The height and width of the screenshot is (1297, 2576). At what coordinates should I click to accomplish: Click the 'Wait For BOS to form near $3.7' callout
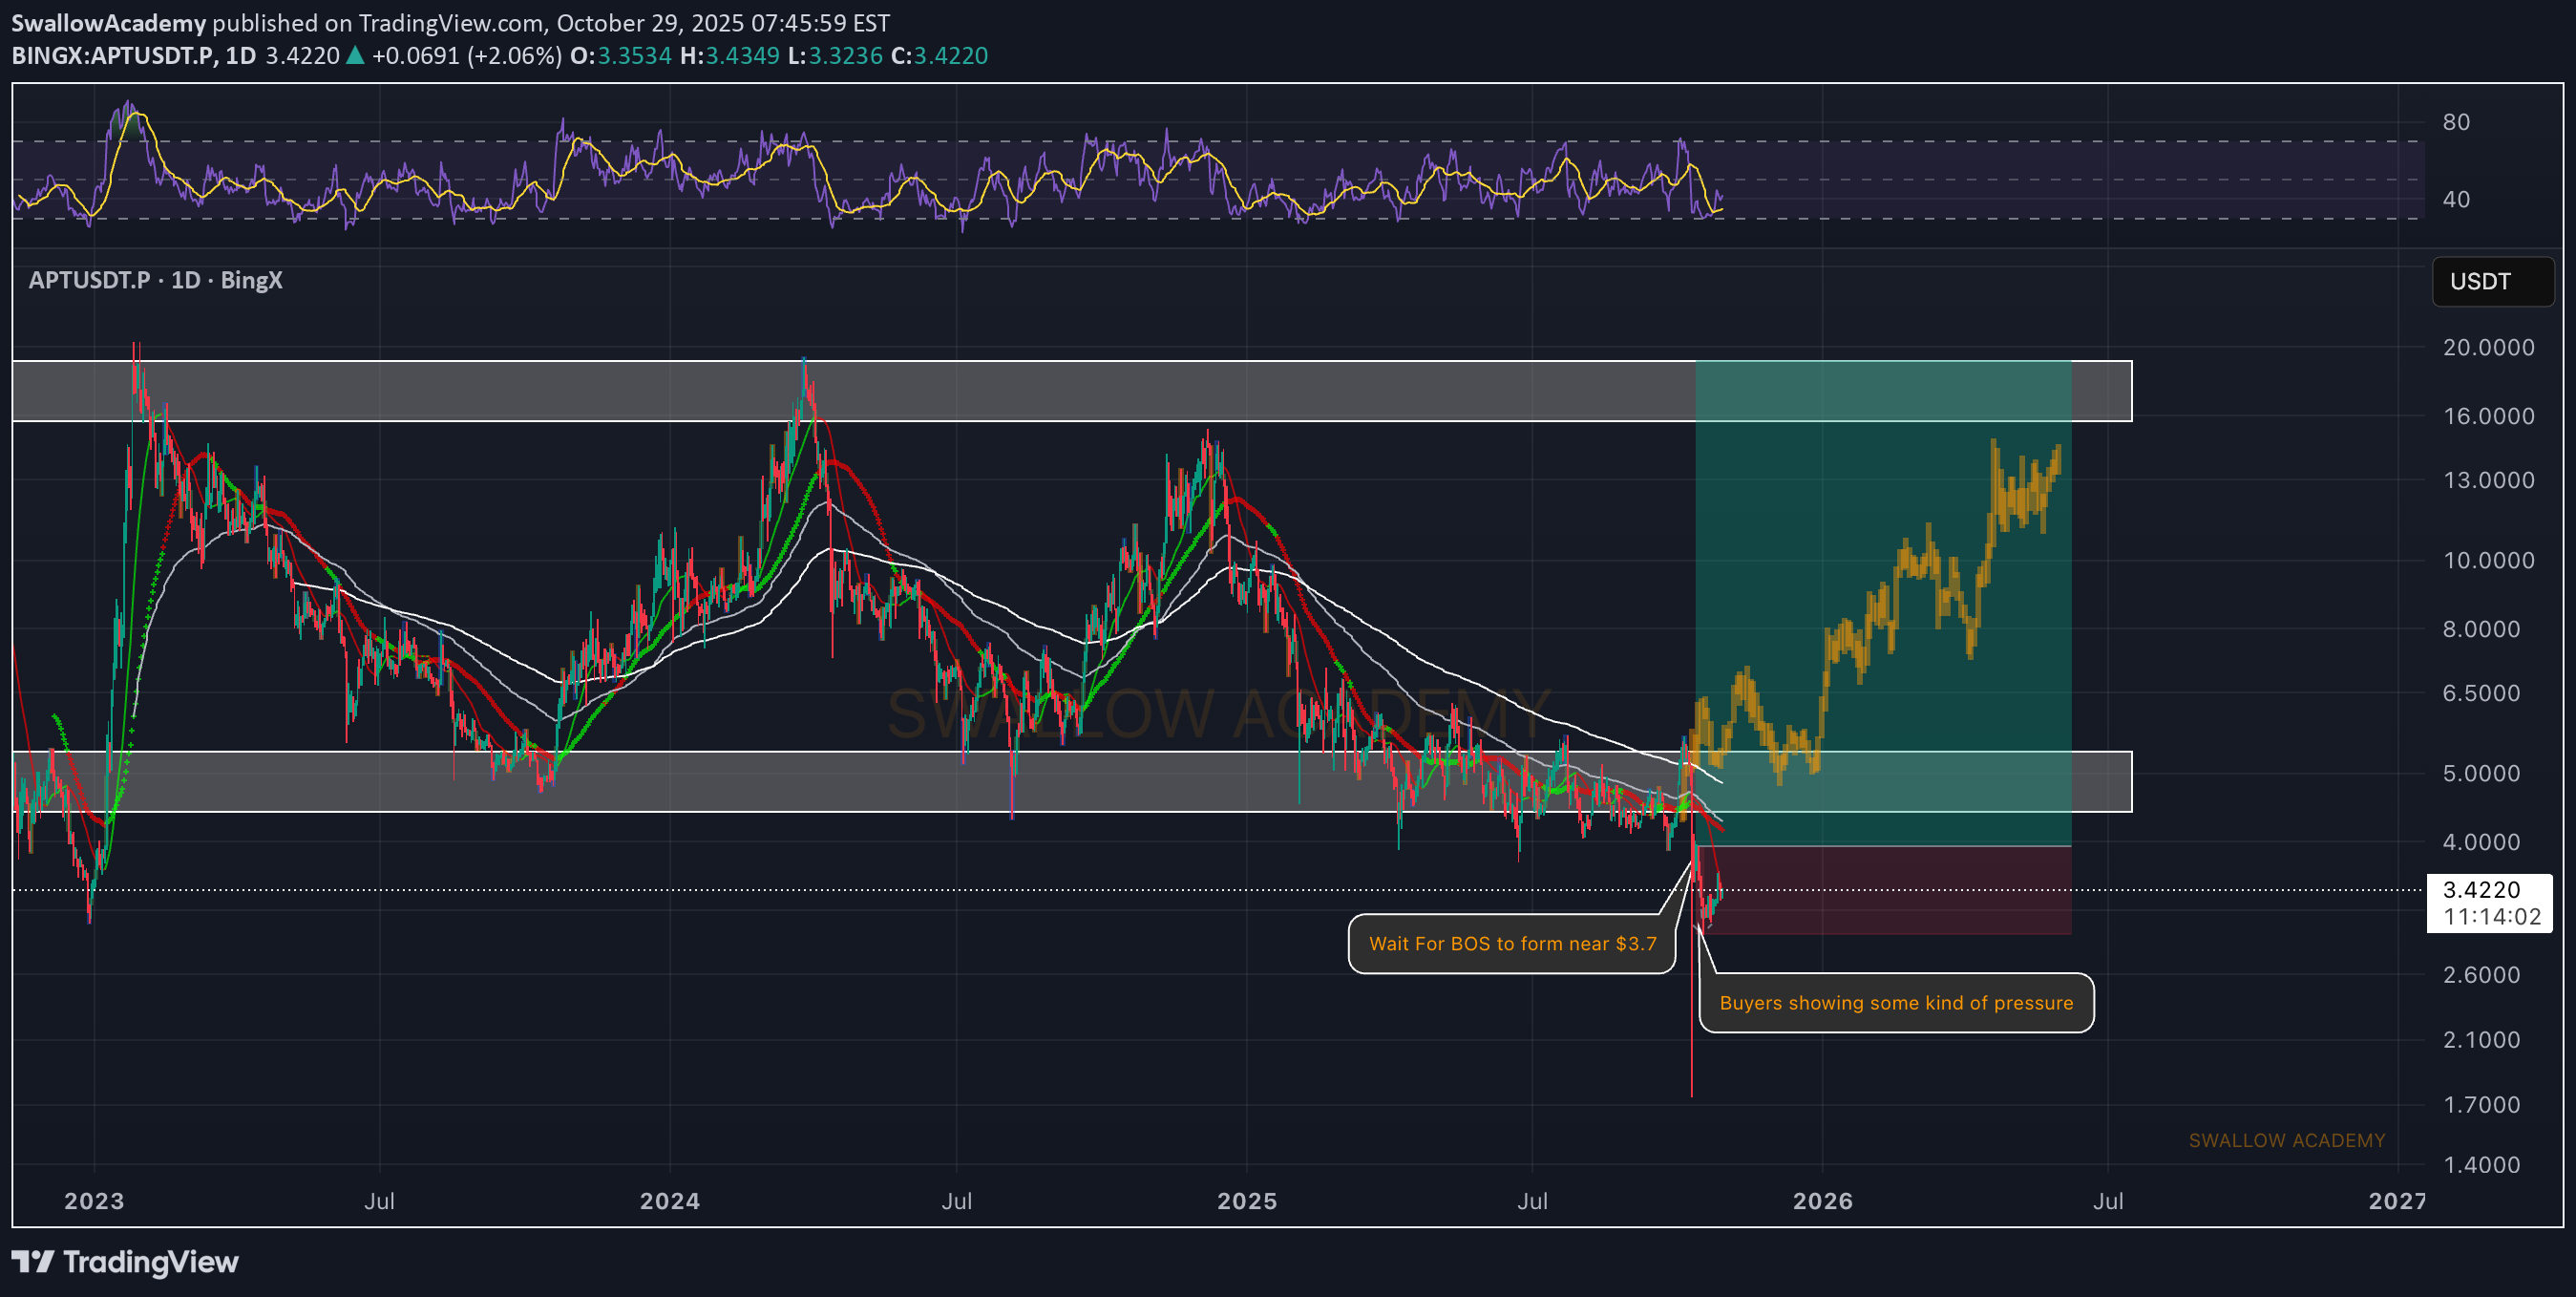tap(1511, 943)
